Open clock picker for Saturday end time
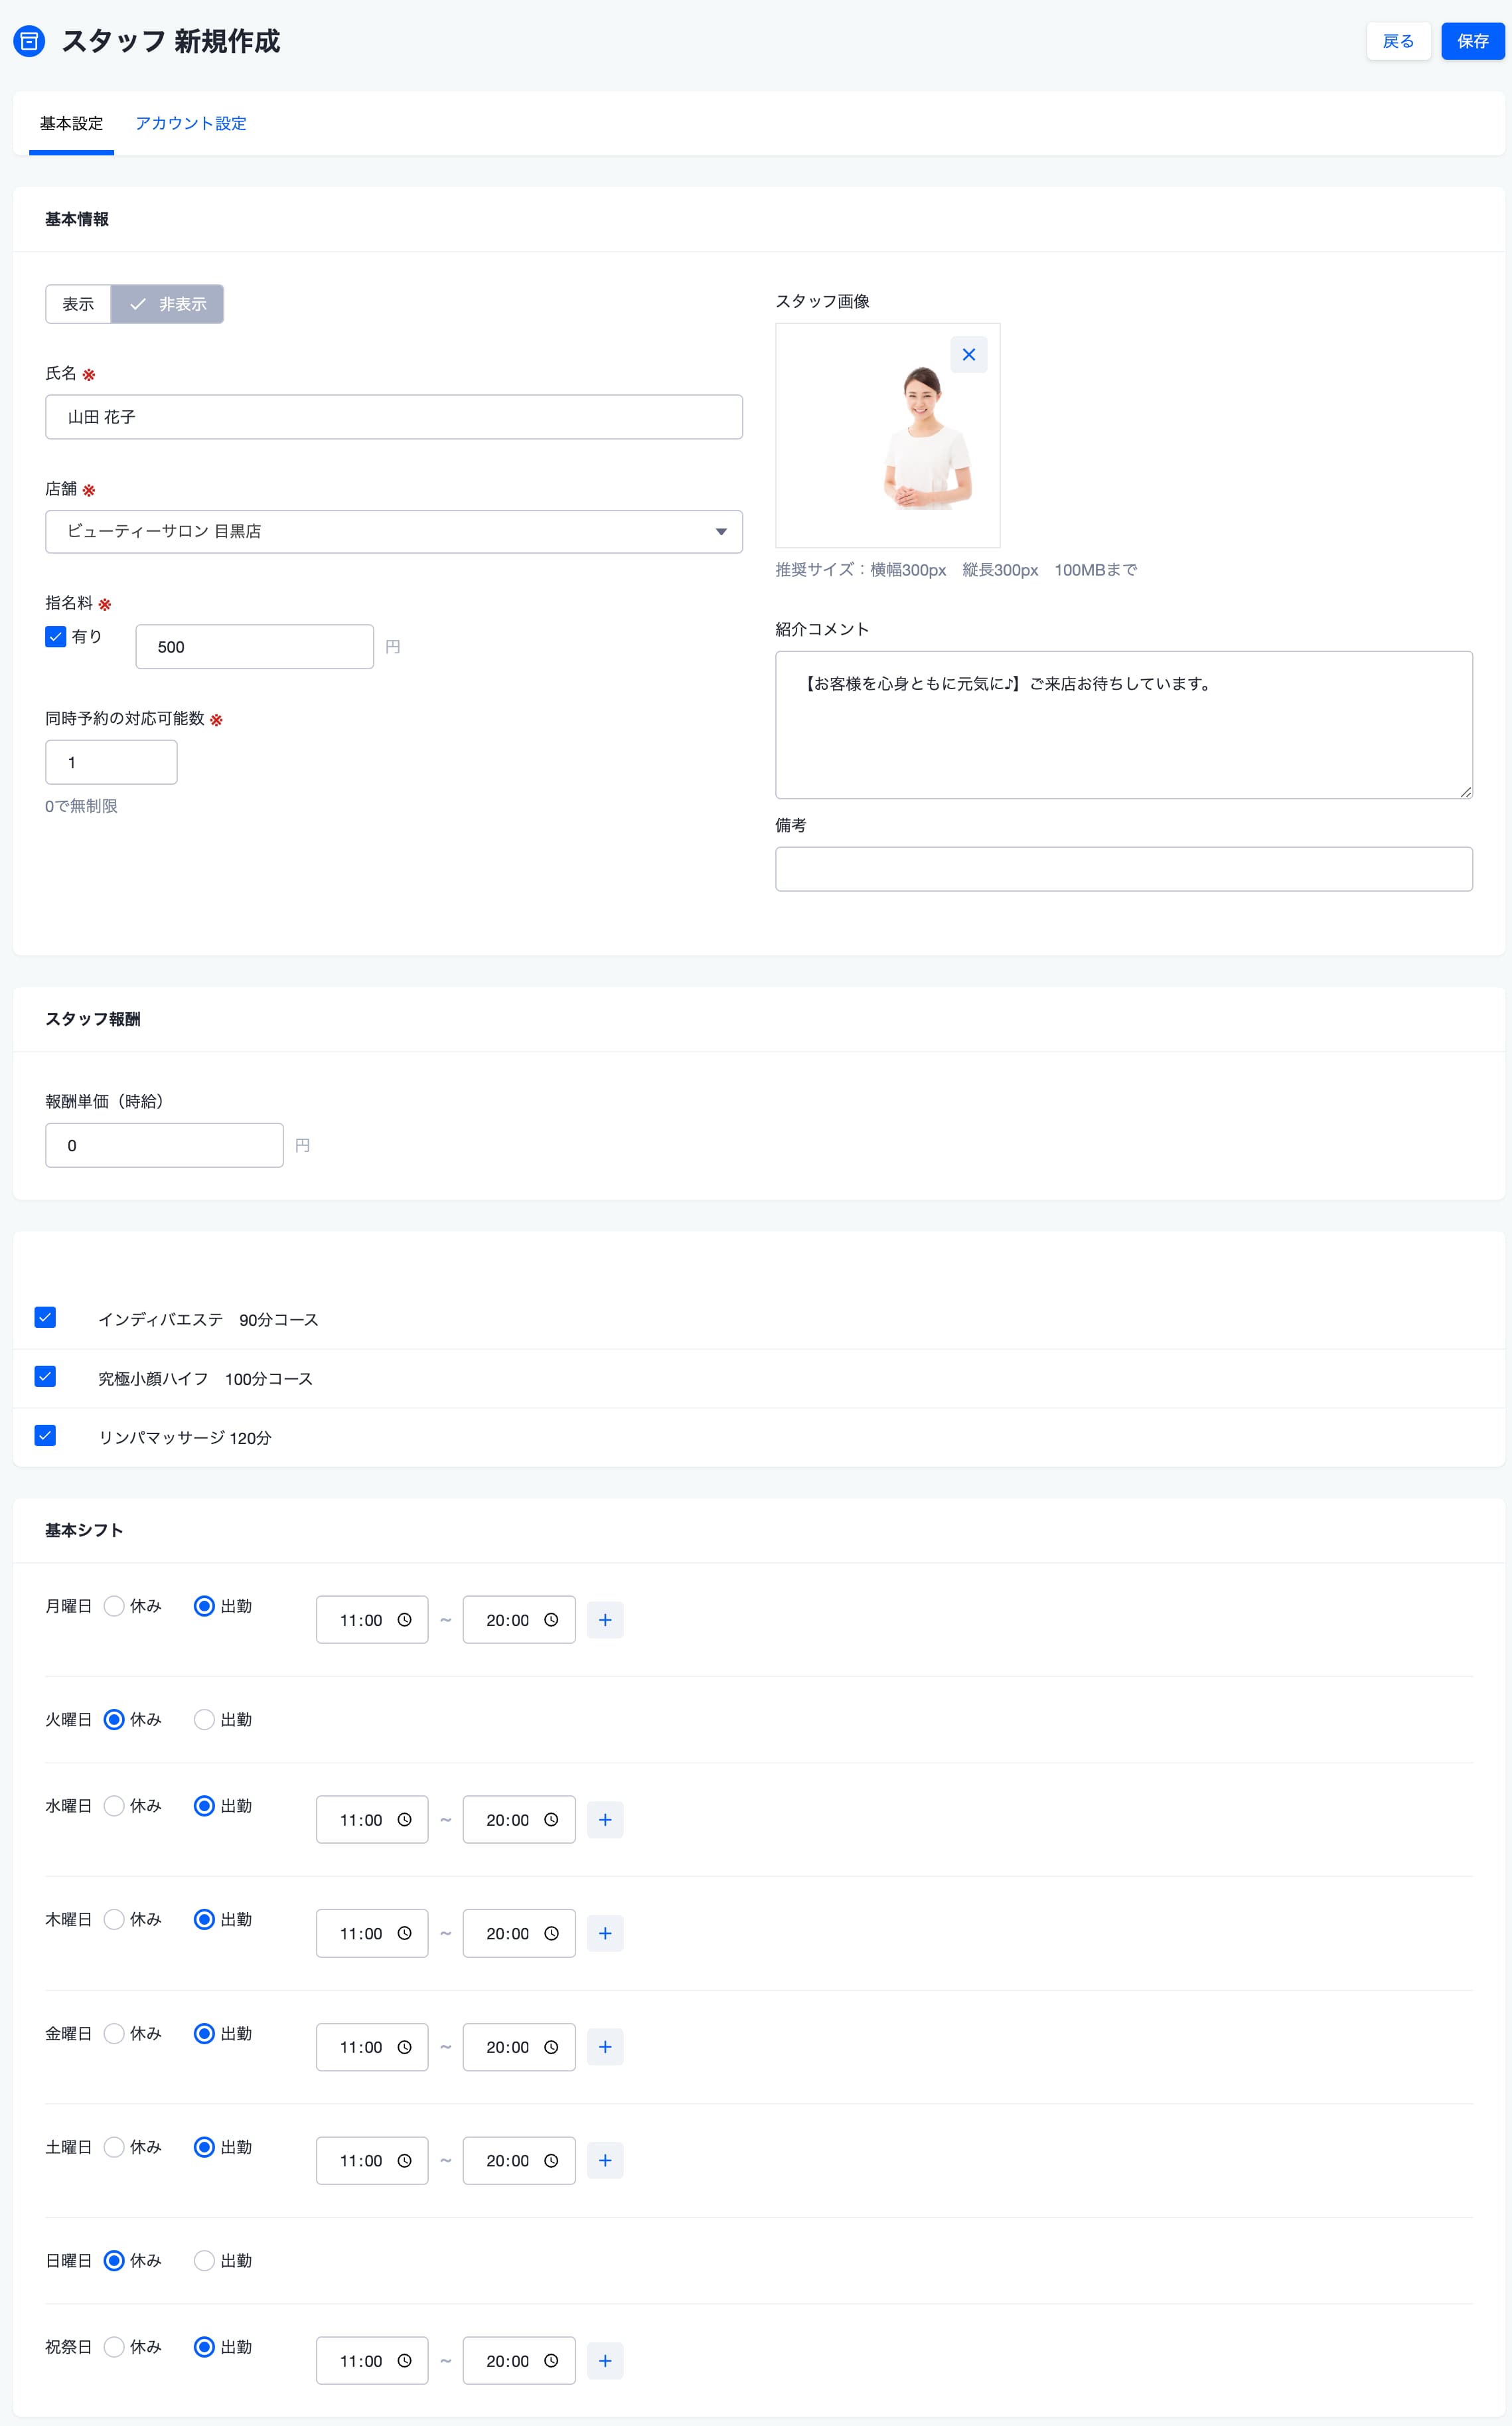This screenshot has height=2426, width=1512. [551, 2160]
